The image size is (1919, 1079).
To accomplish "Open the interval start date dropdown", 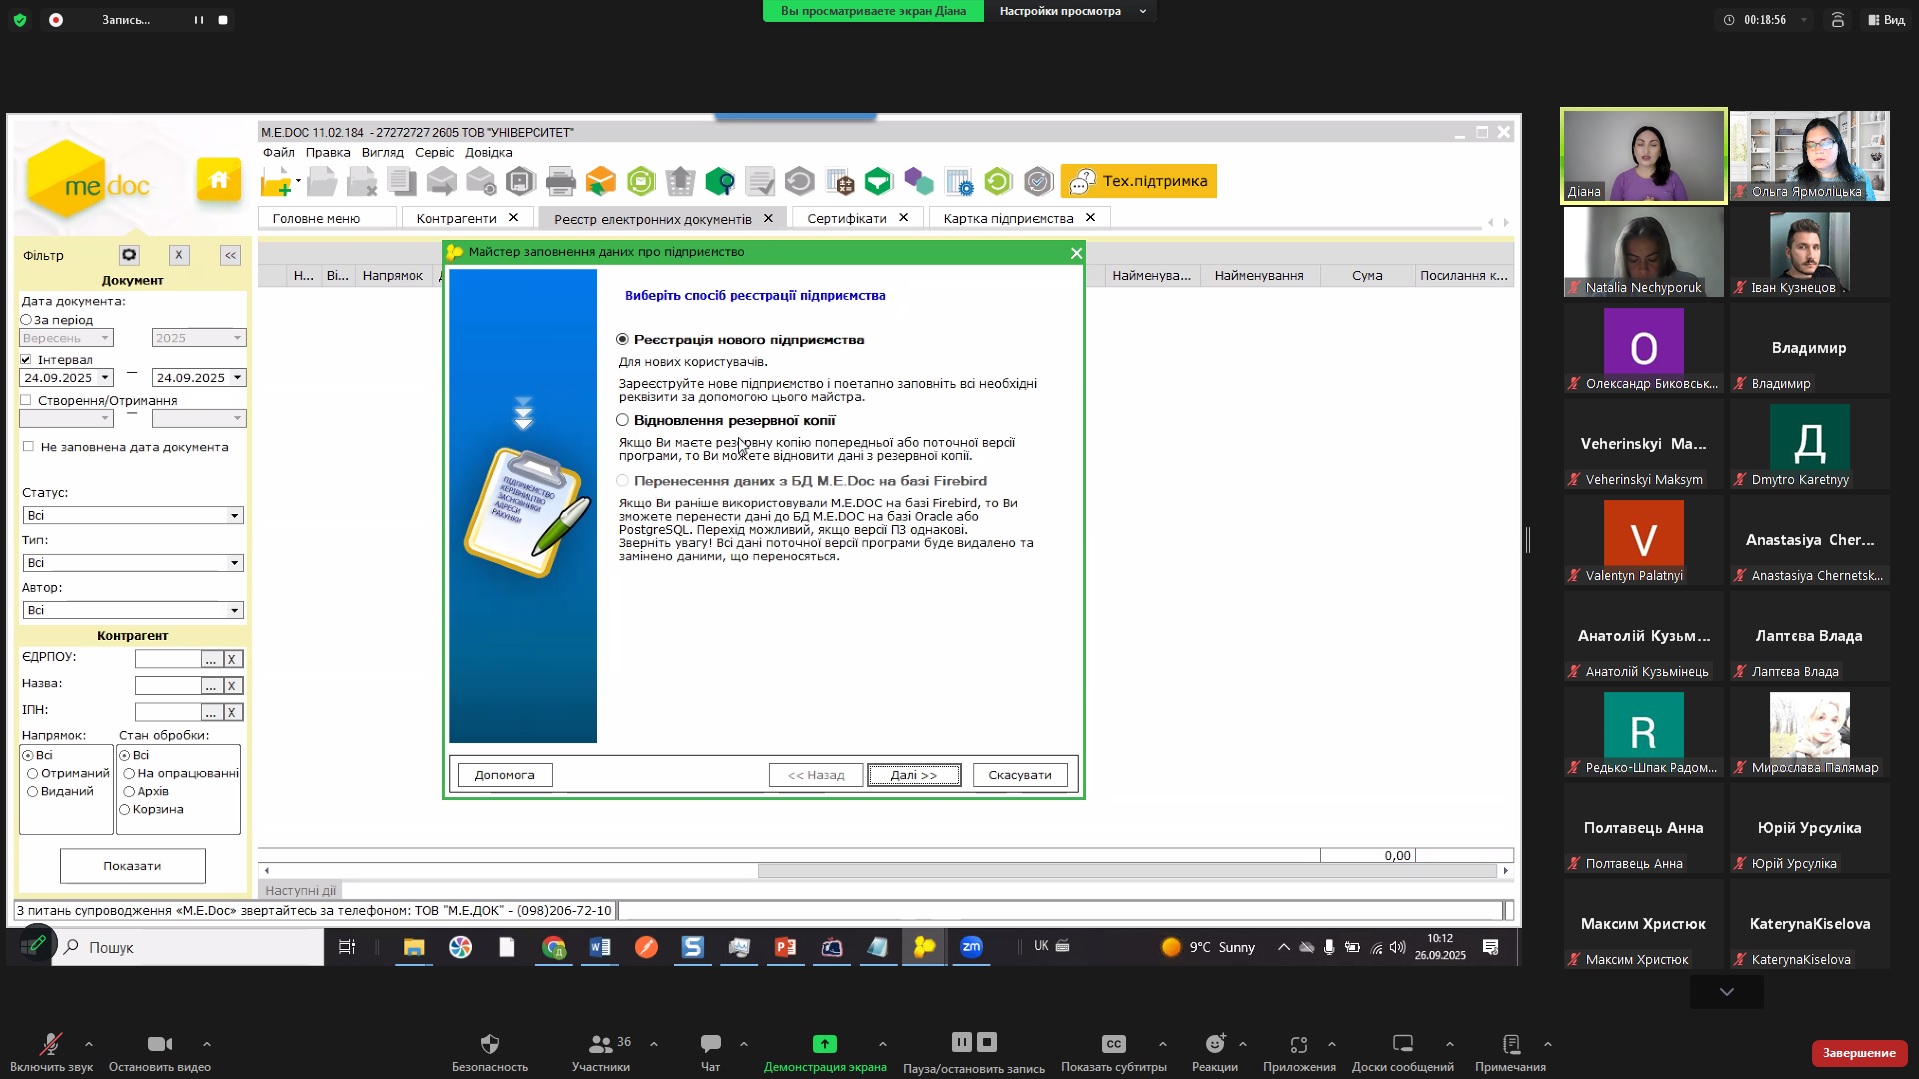I will click(x=104, y=378).
